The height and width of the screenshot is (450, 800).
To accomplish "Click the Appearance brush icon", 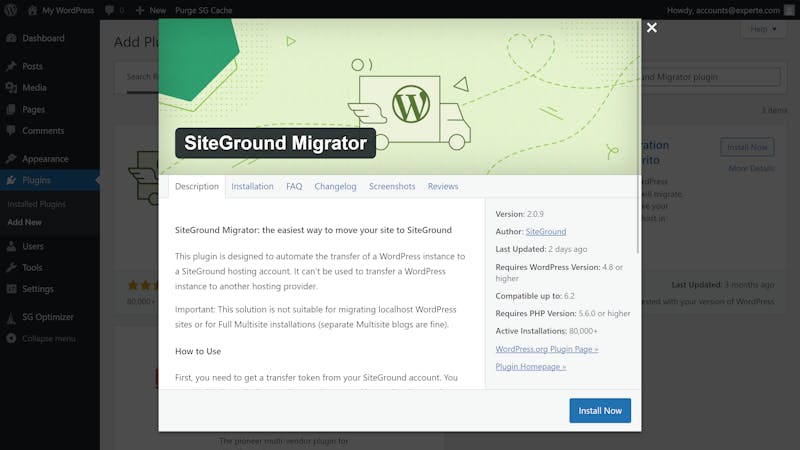I will click(11, 159).
